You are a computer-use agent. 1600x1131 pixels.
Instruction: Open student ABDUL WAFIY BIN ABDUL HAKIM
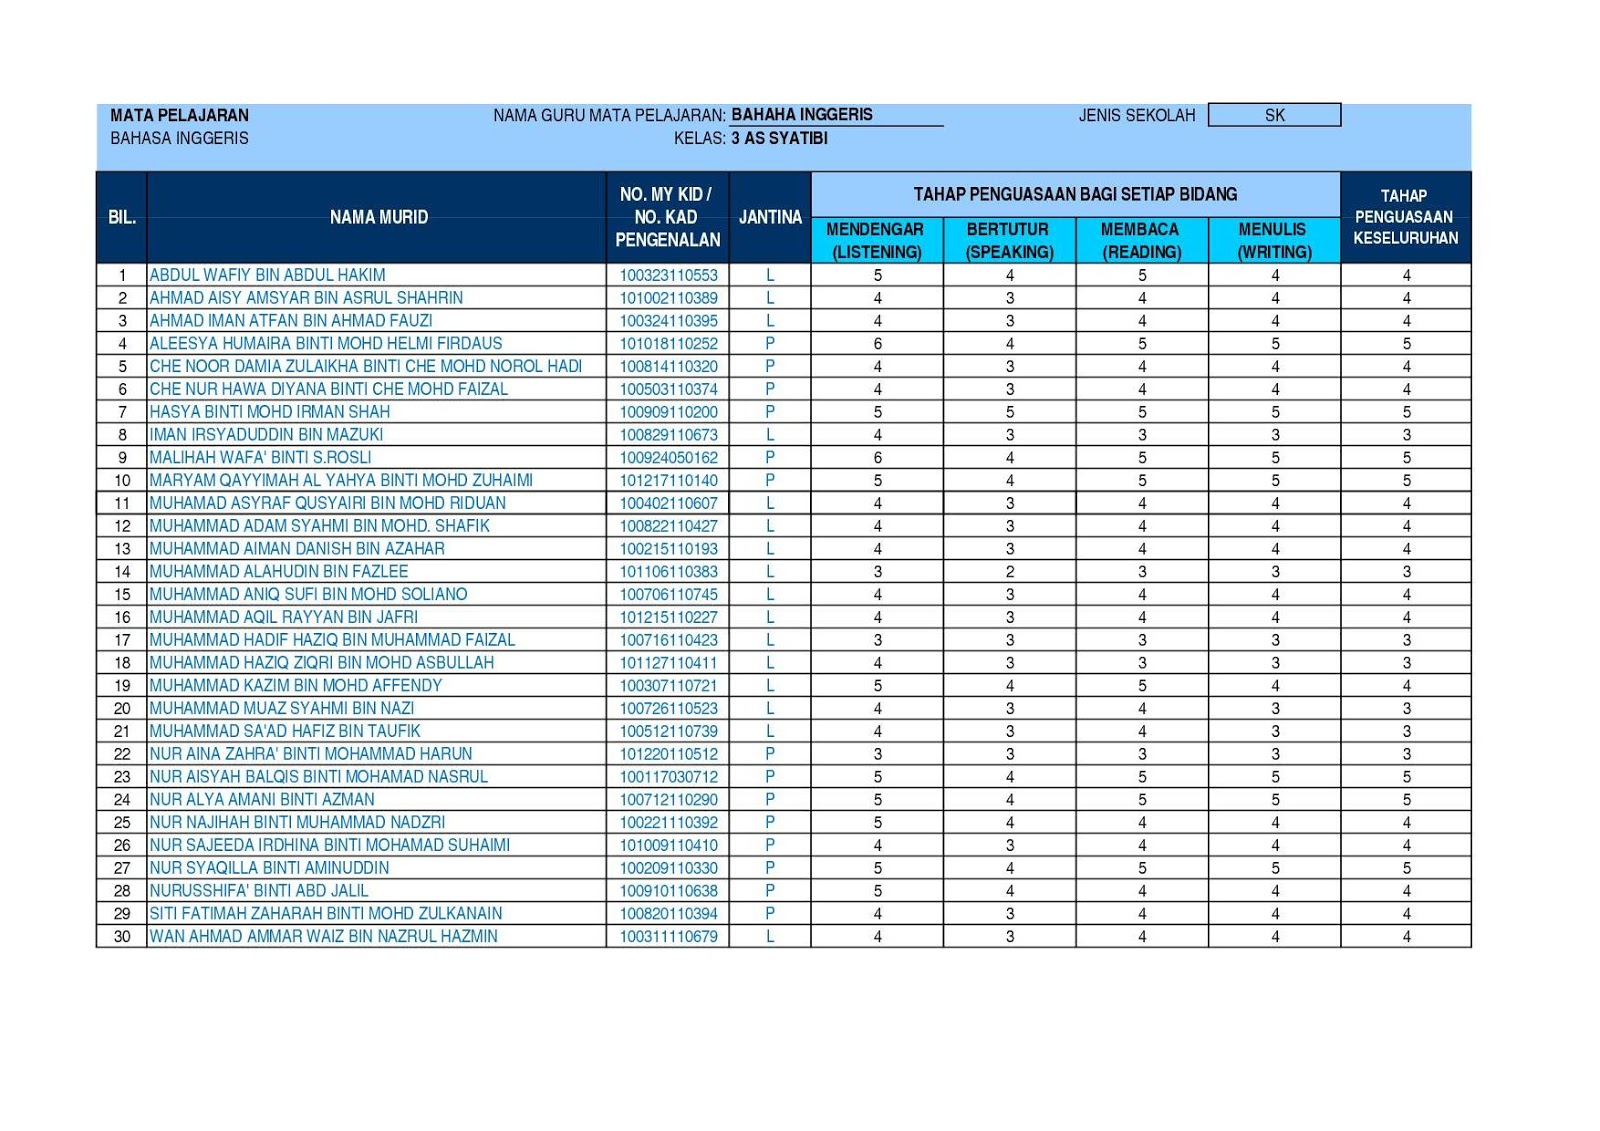pos(267,275)
